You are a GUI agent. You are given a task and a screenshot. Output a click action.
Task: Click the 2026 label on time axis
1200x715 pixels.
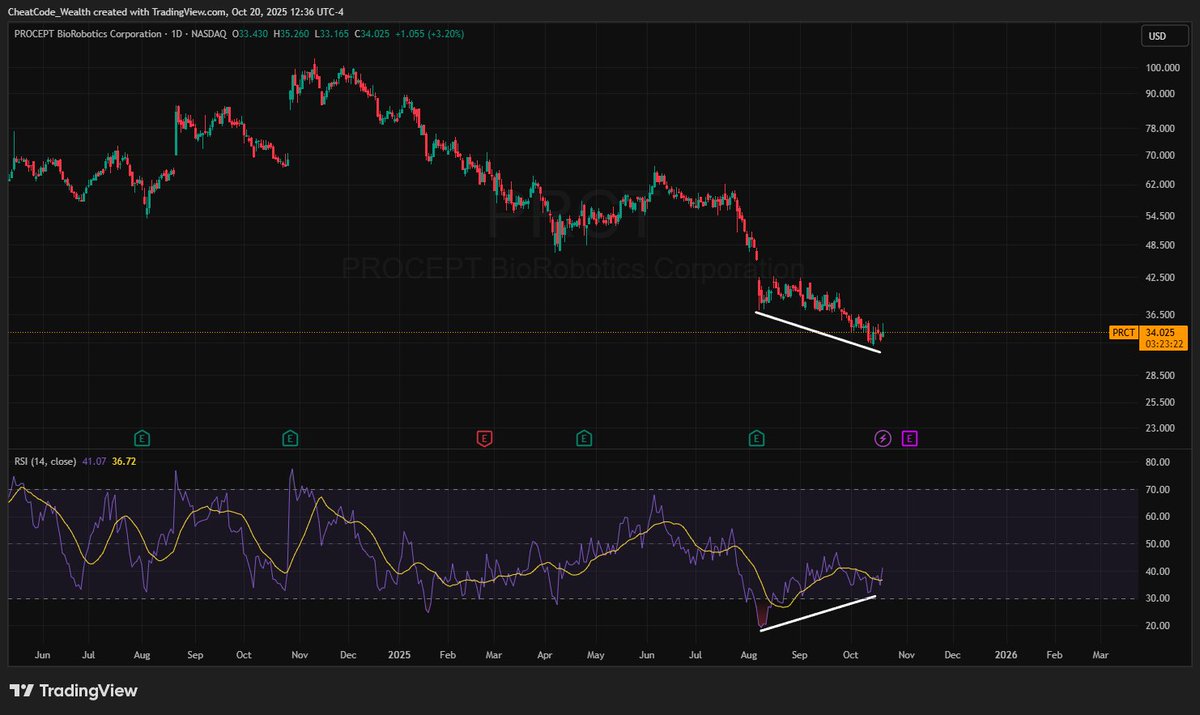coord(1006,655)
